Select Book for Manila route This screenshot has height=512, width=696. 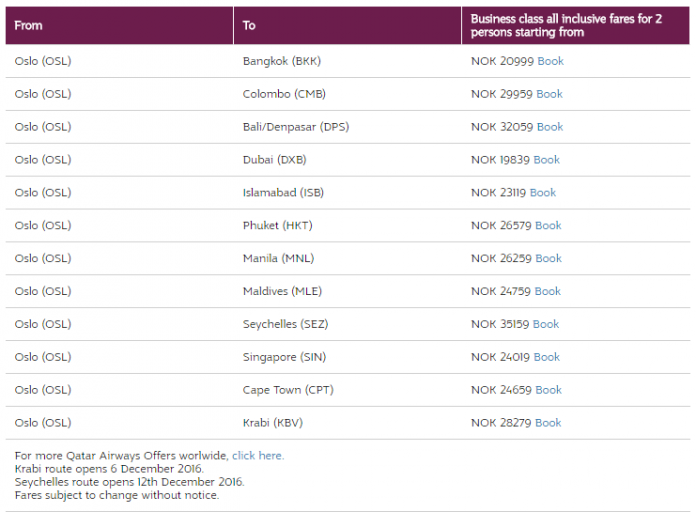[548, 258]
